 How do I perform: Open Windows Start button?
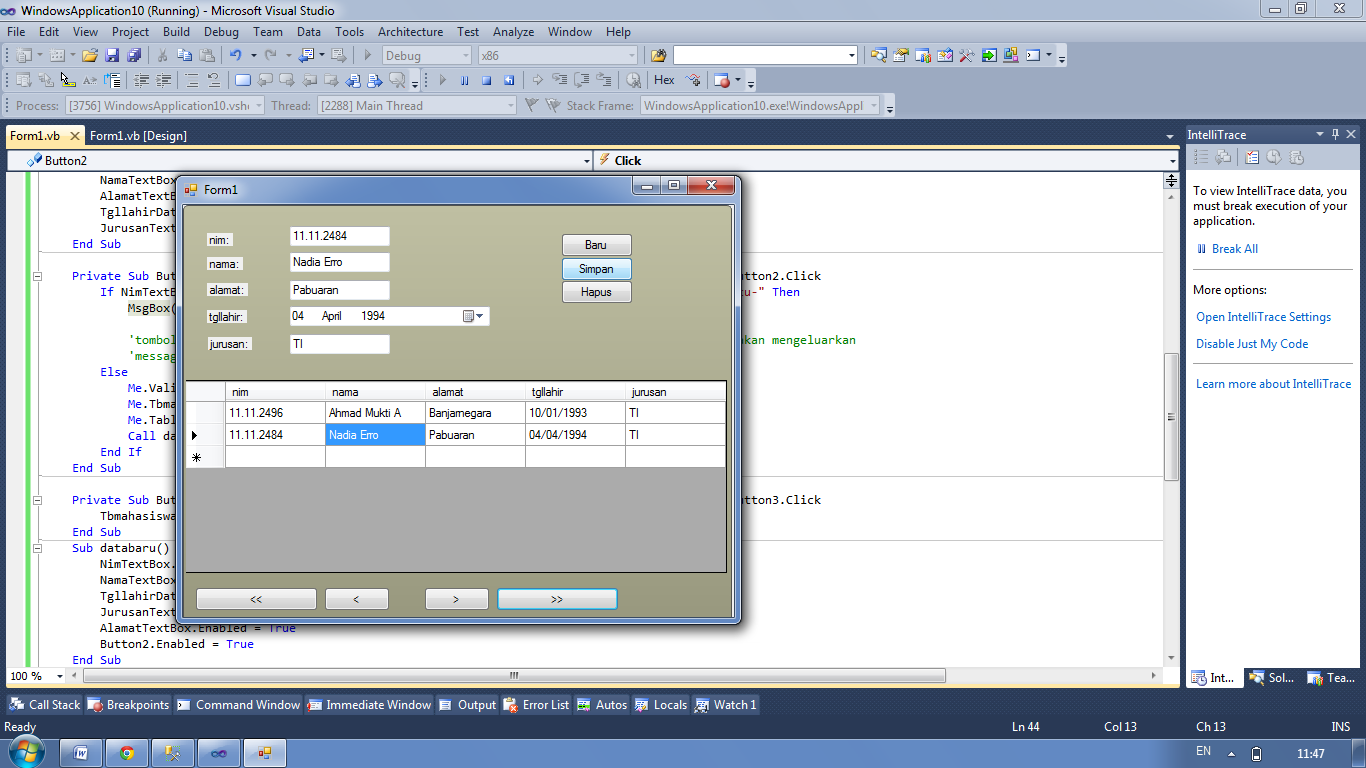tap(25, 752)
